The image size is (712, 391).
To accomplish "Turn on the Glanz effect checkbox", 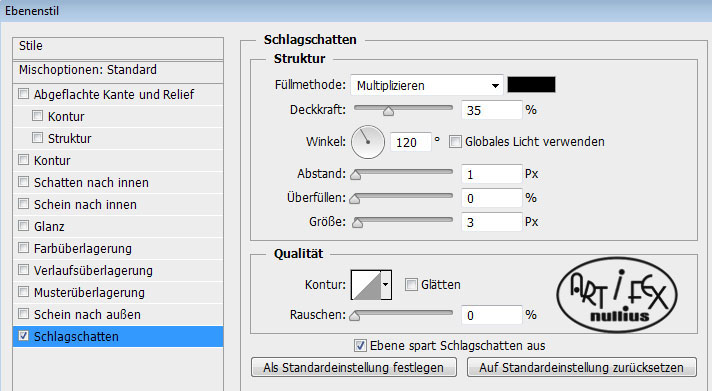I will click(23, 226).
